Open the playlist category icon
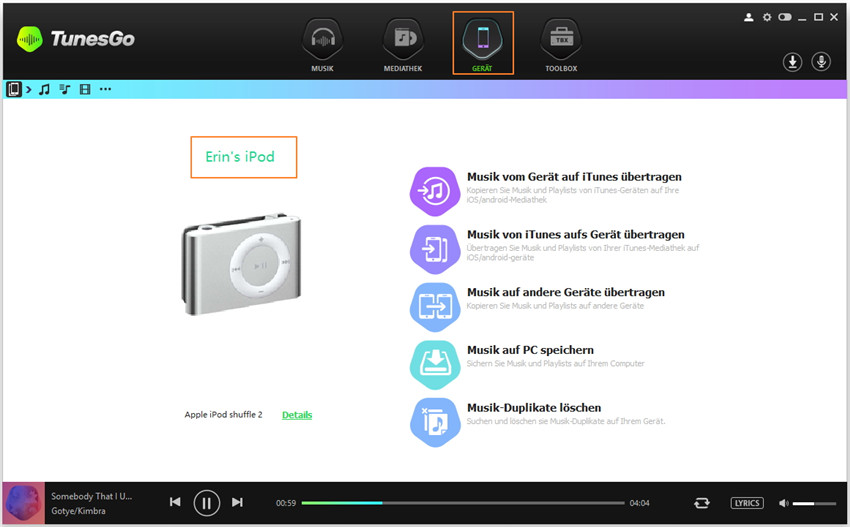 point(64,90)
